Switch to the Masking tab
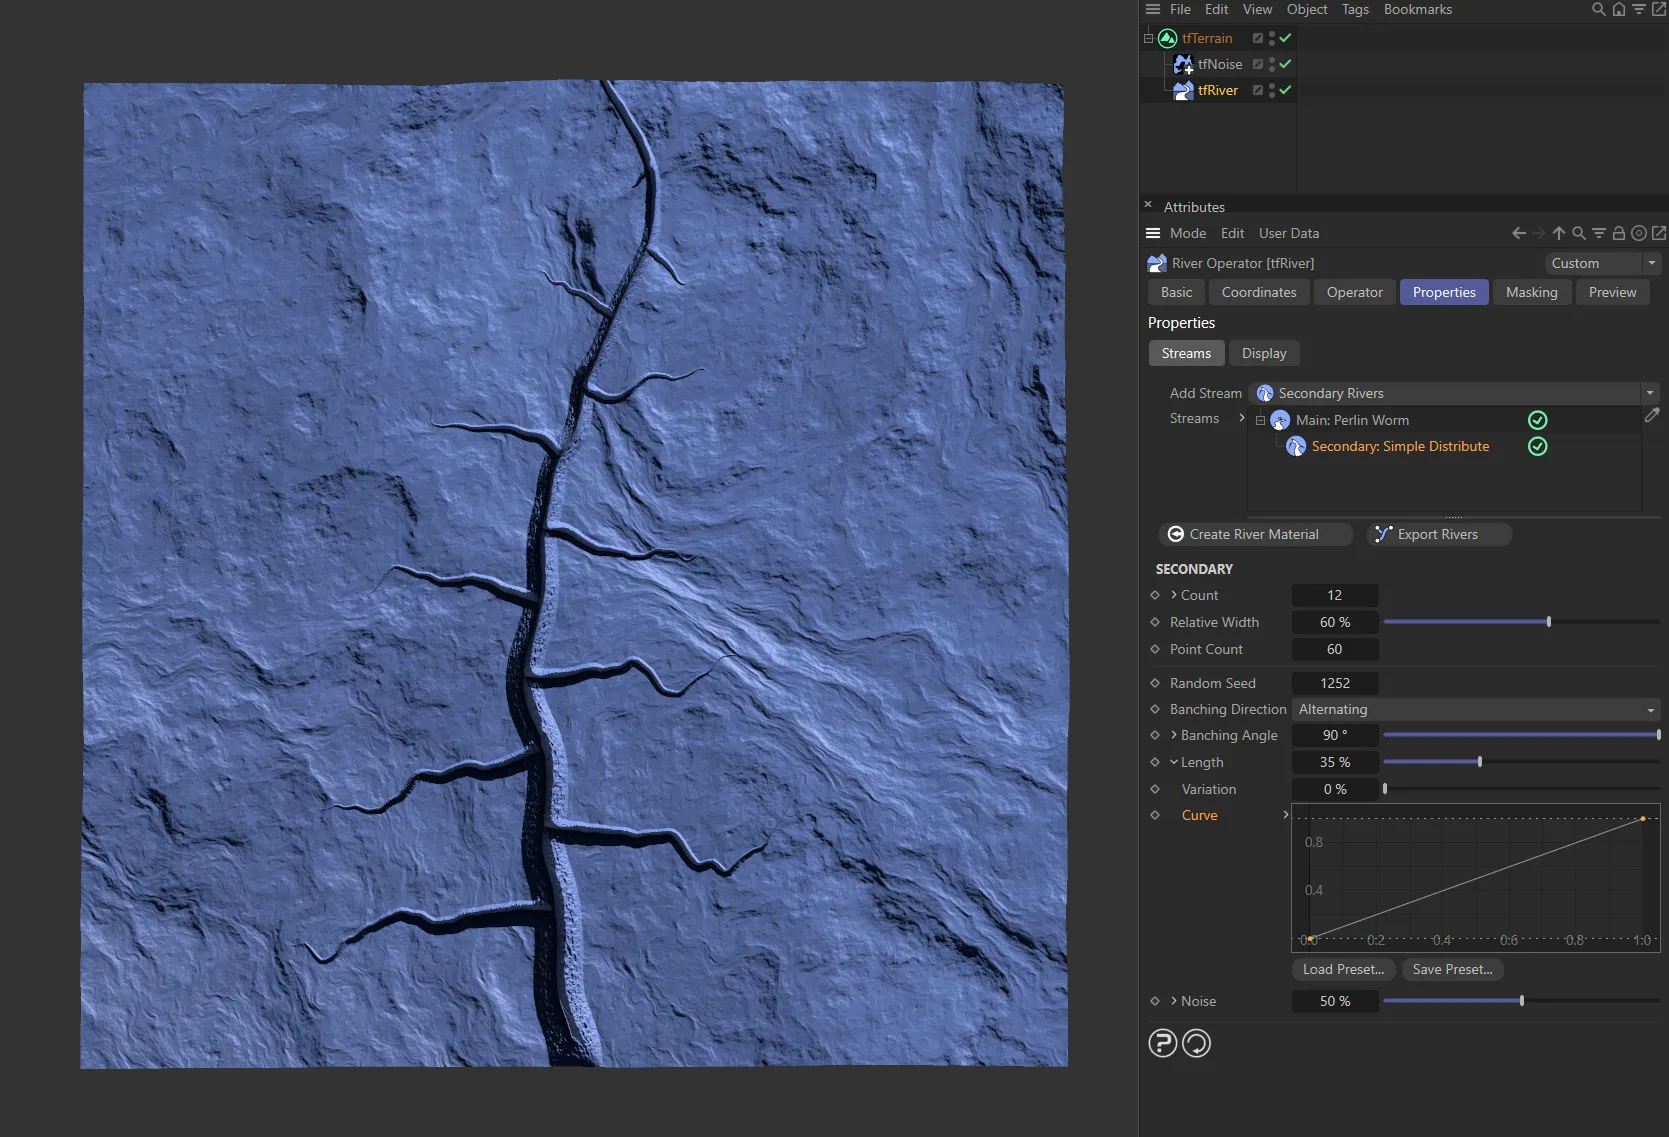The width and height of the screenshot is (1669, 1137). point(1531,292)
